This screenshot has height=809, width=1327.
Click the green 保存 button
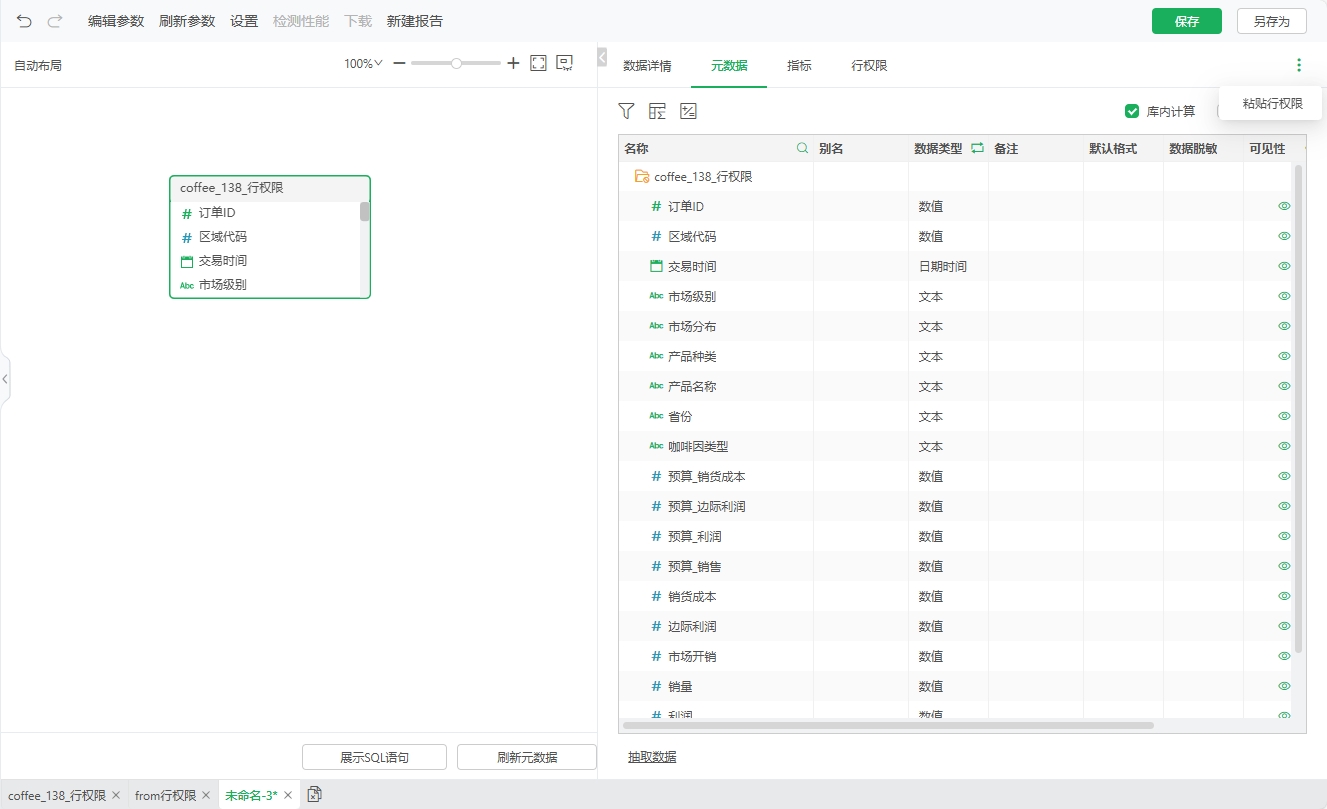(1186, 21)
